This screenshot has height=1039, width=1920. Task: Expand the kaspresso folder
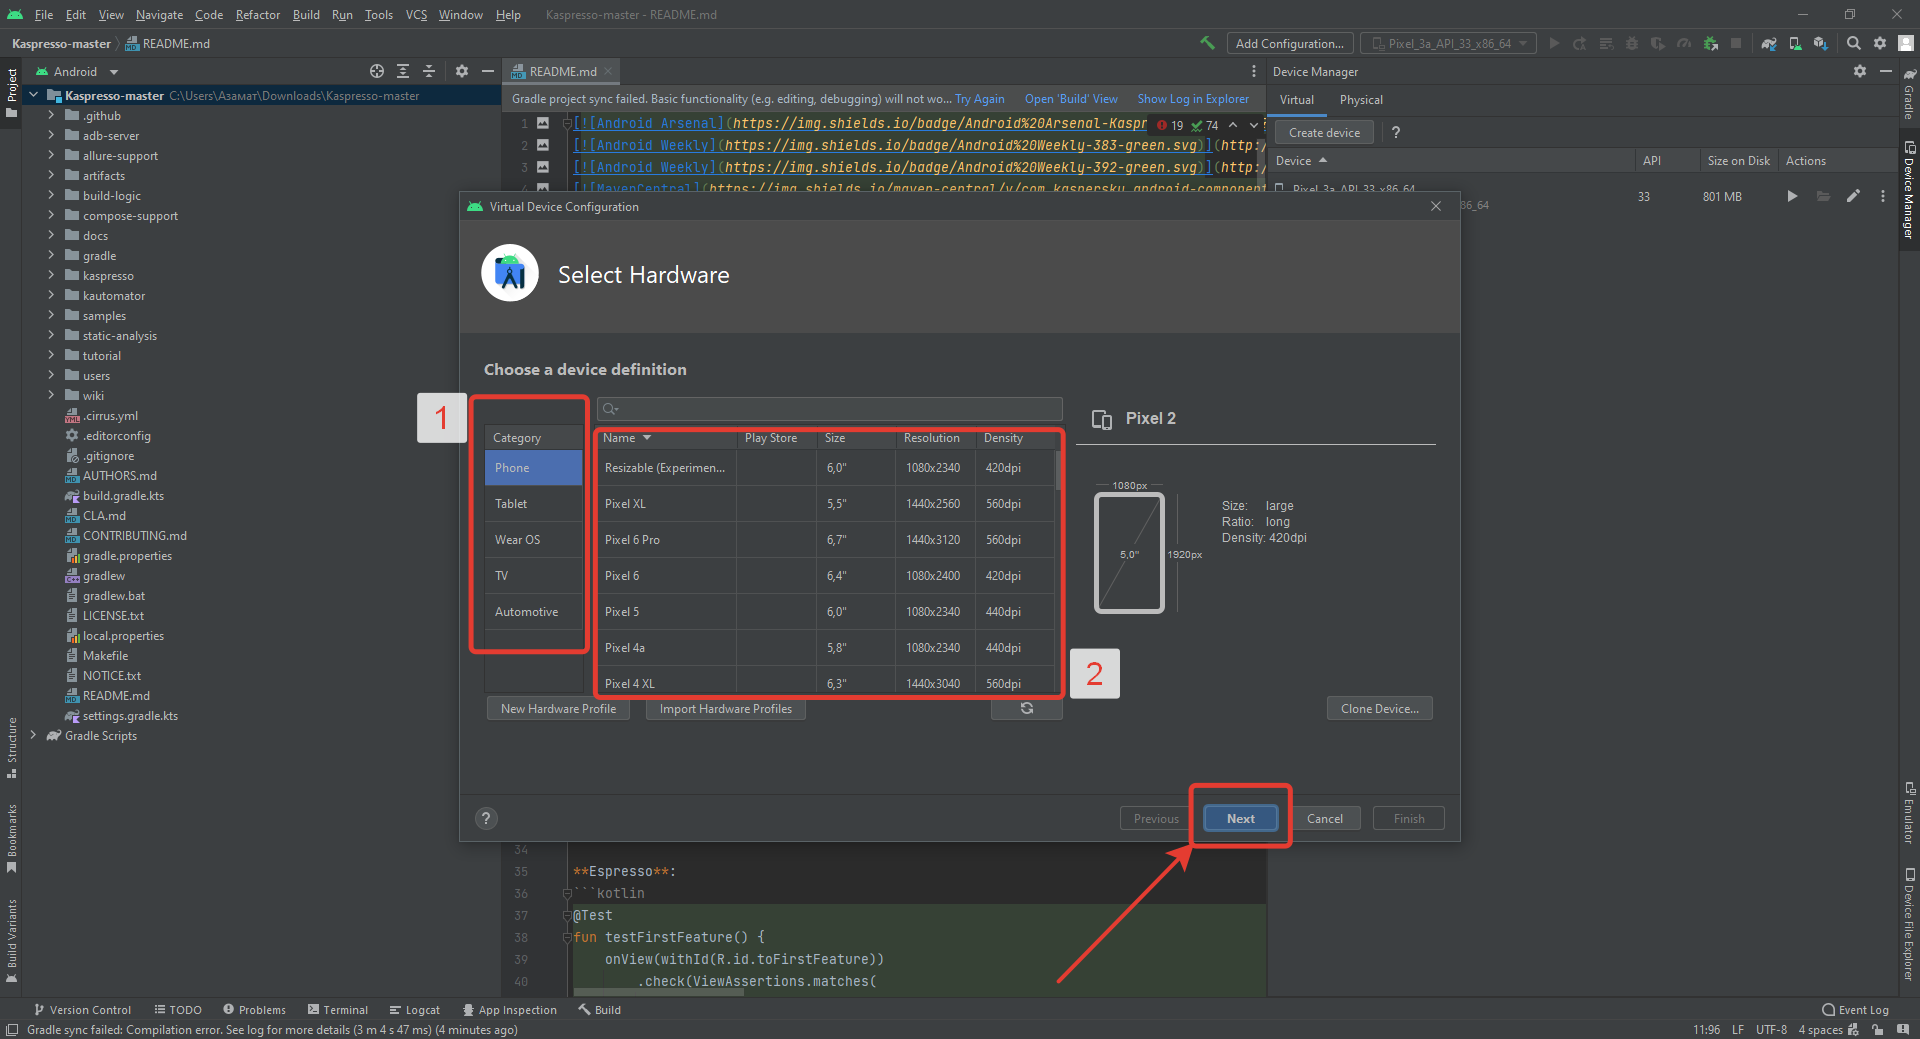[51, 275]
